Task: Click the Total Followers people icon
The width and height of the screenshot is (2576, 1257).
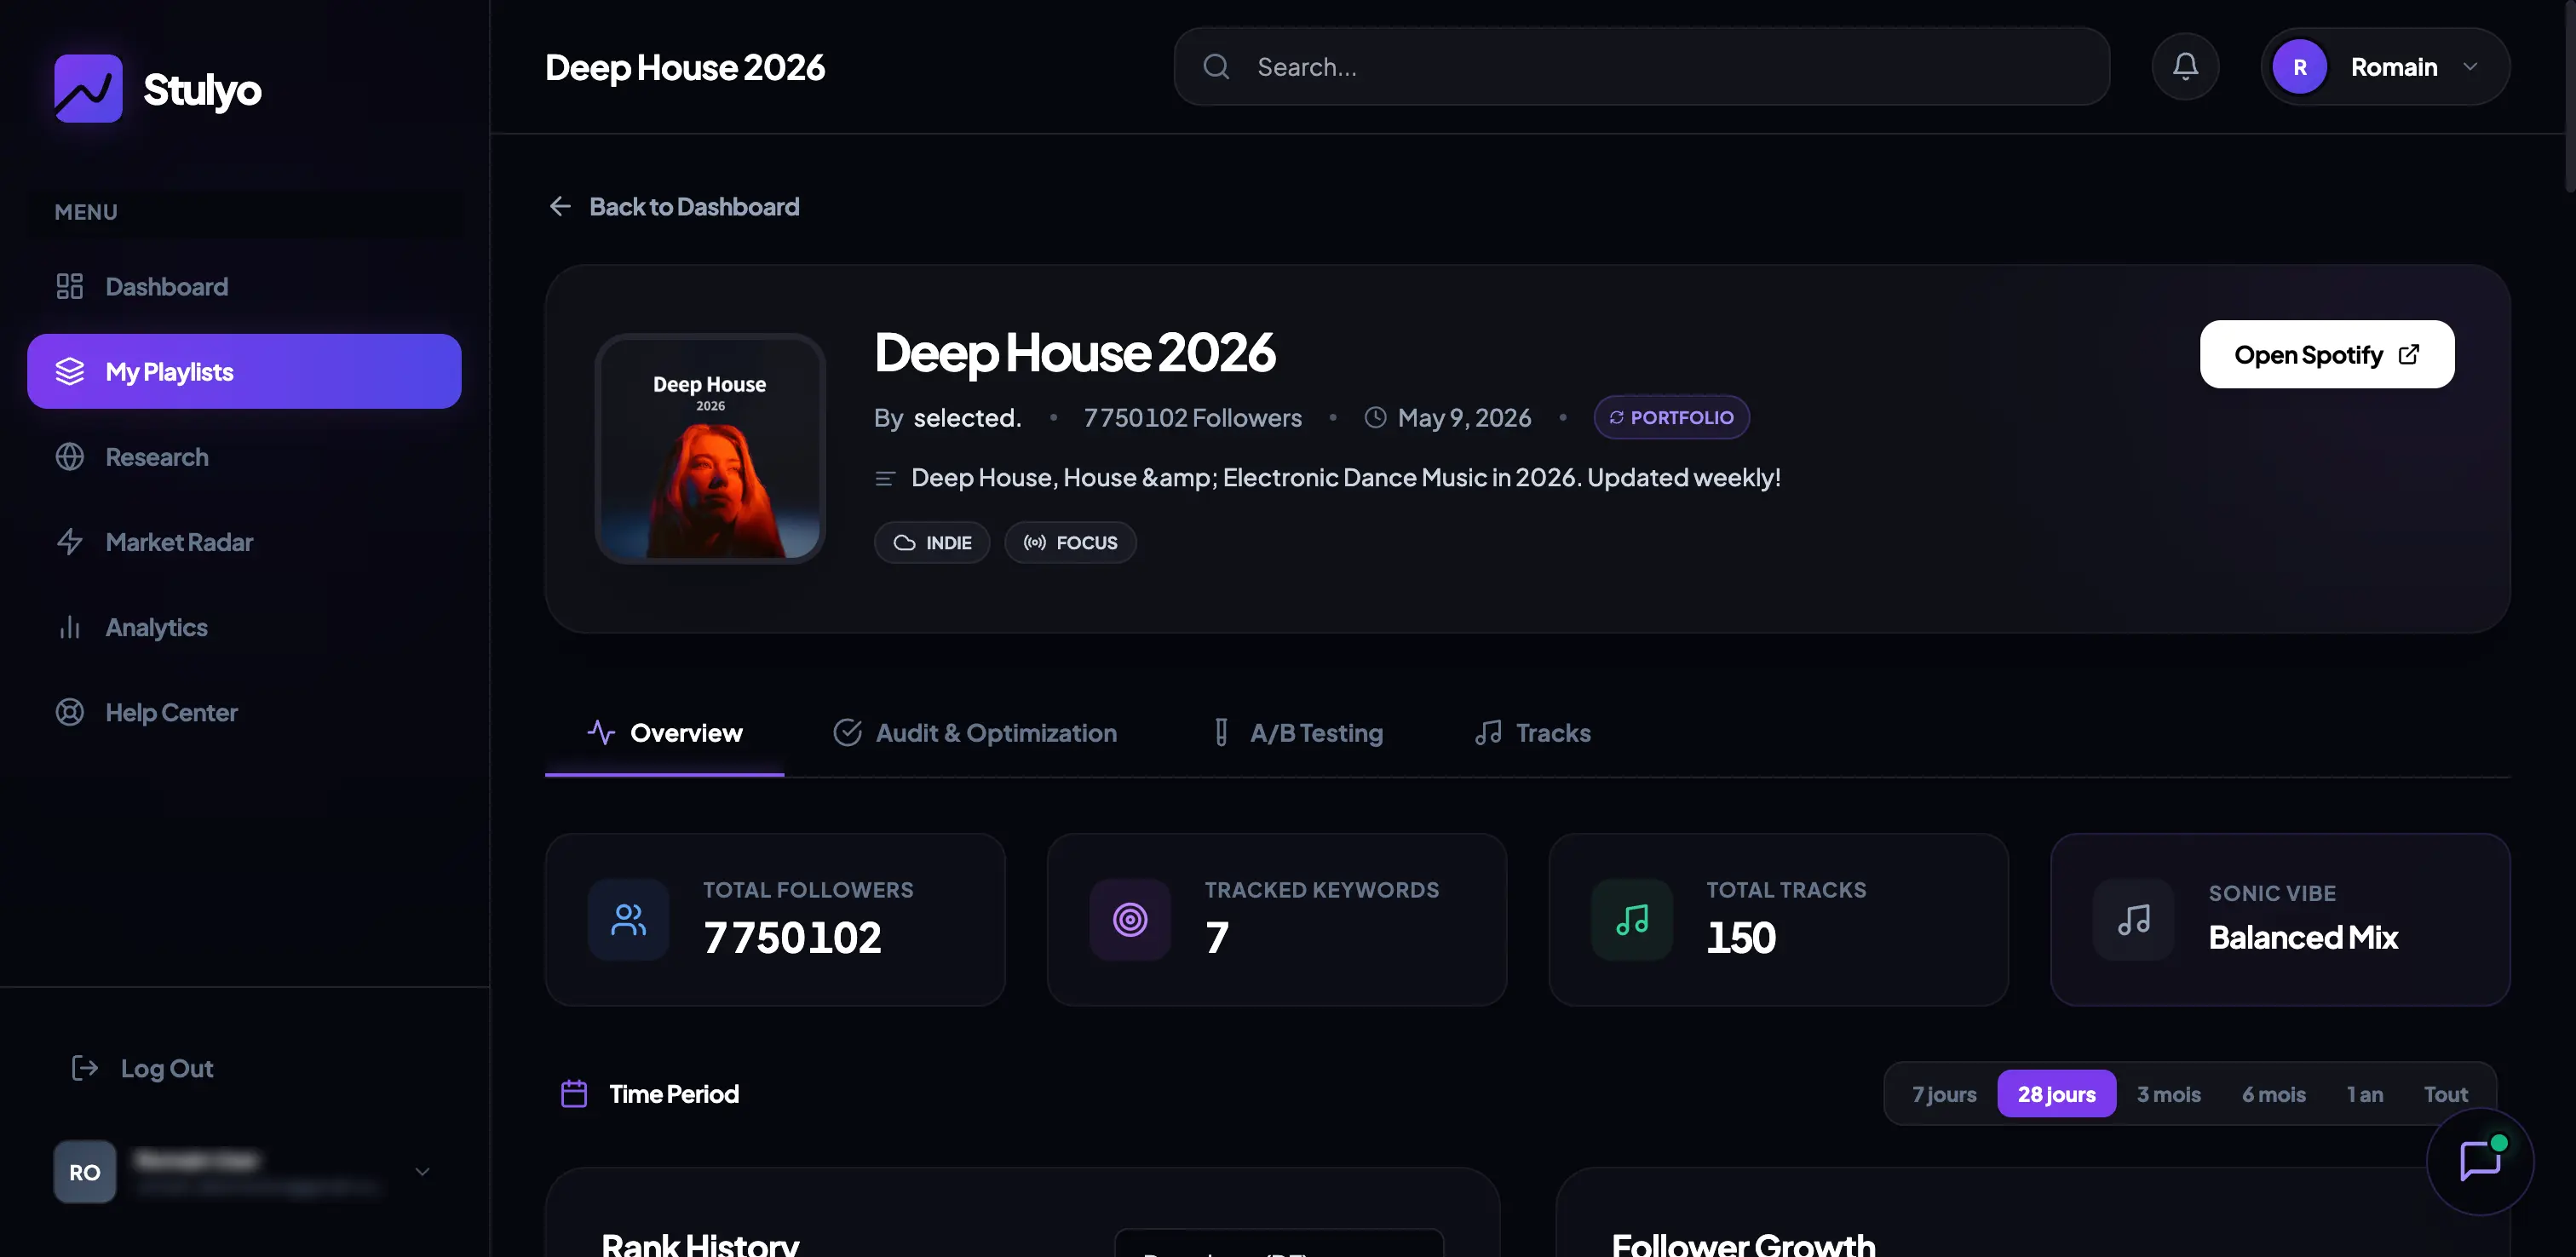Action: point(628,919)
